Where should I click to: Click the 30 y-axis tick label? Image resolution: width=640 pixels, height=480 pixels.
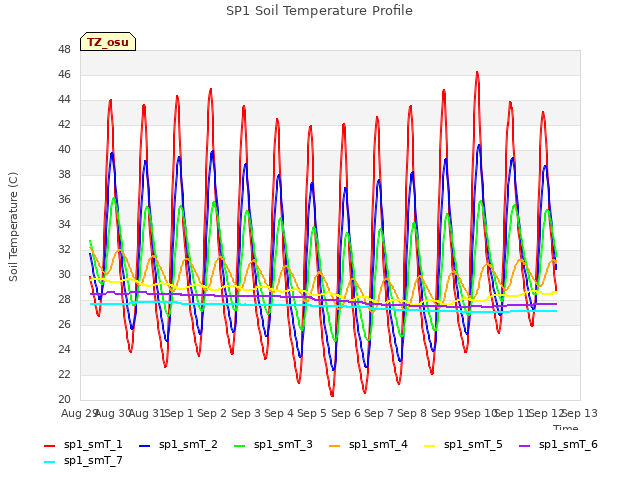64,274
